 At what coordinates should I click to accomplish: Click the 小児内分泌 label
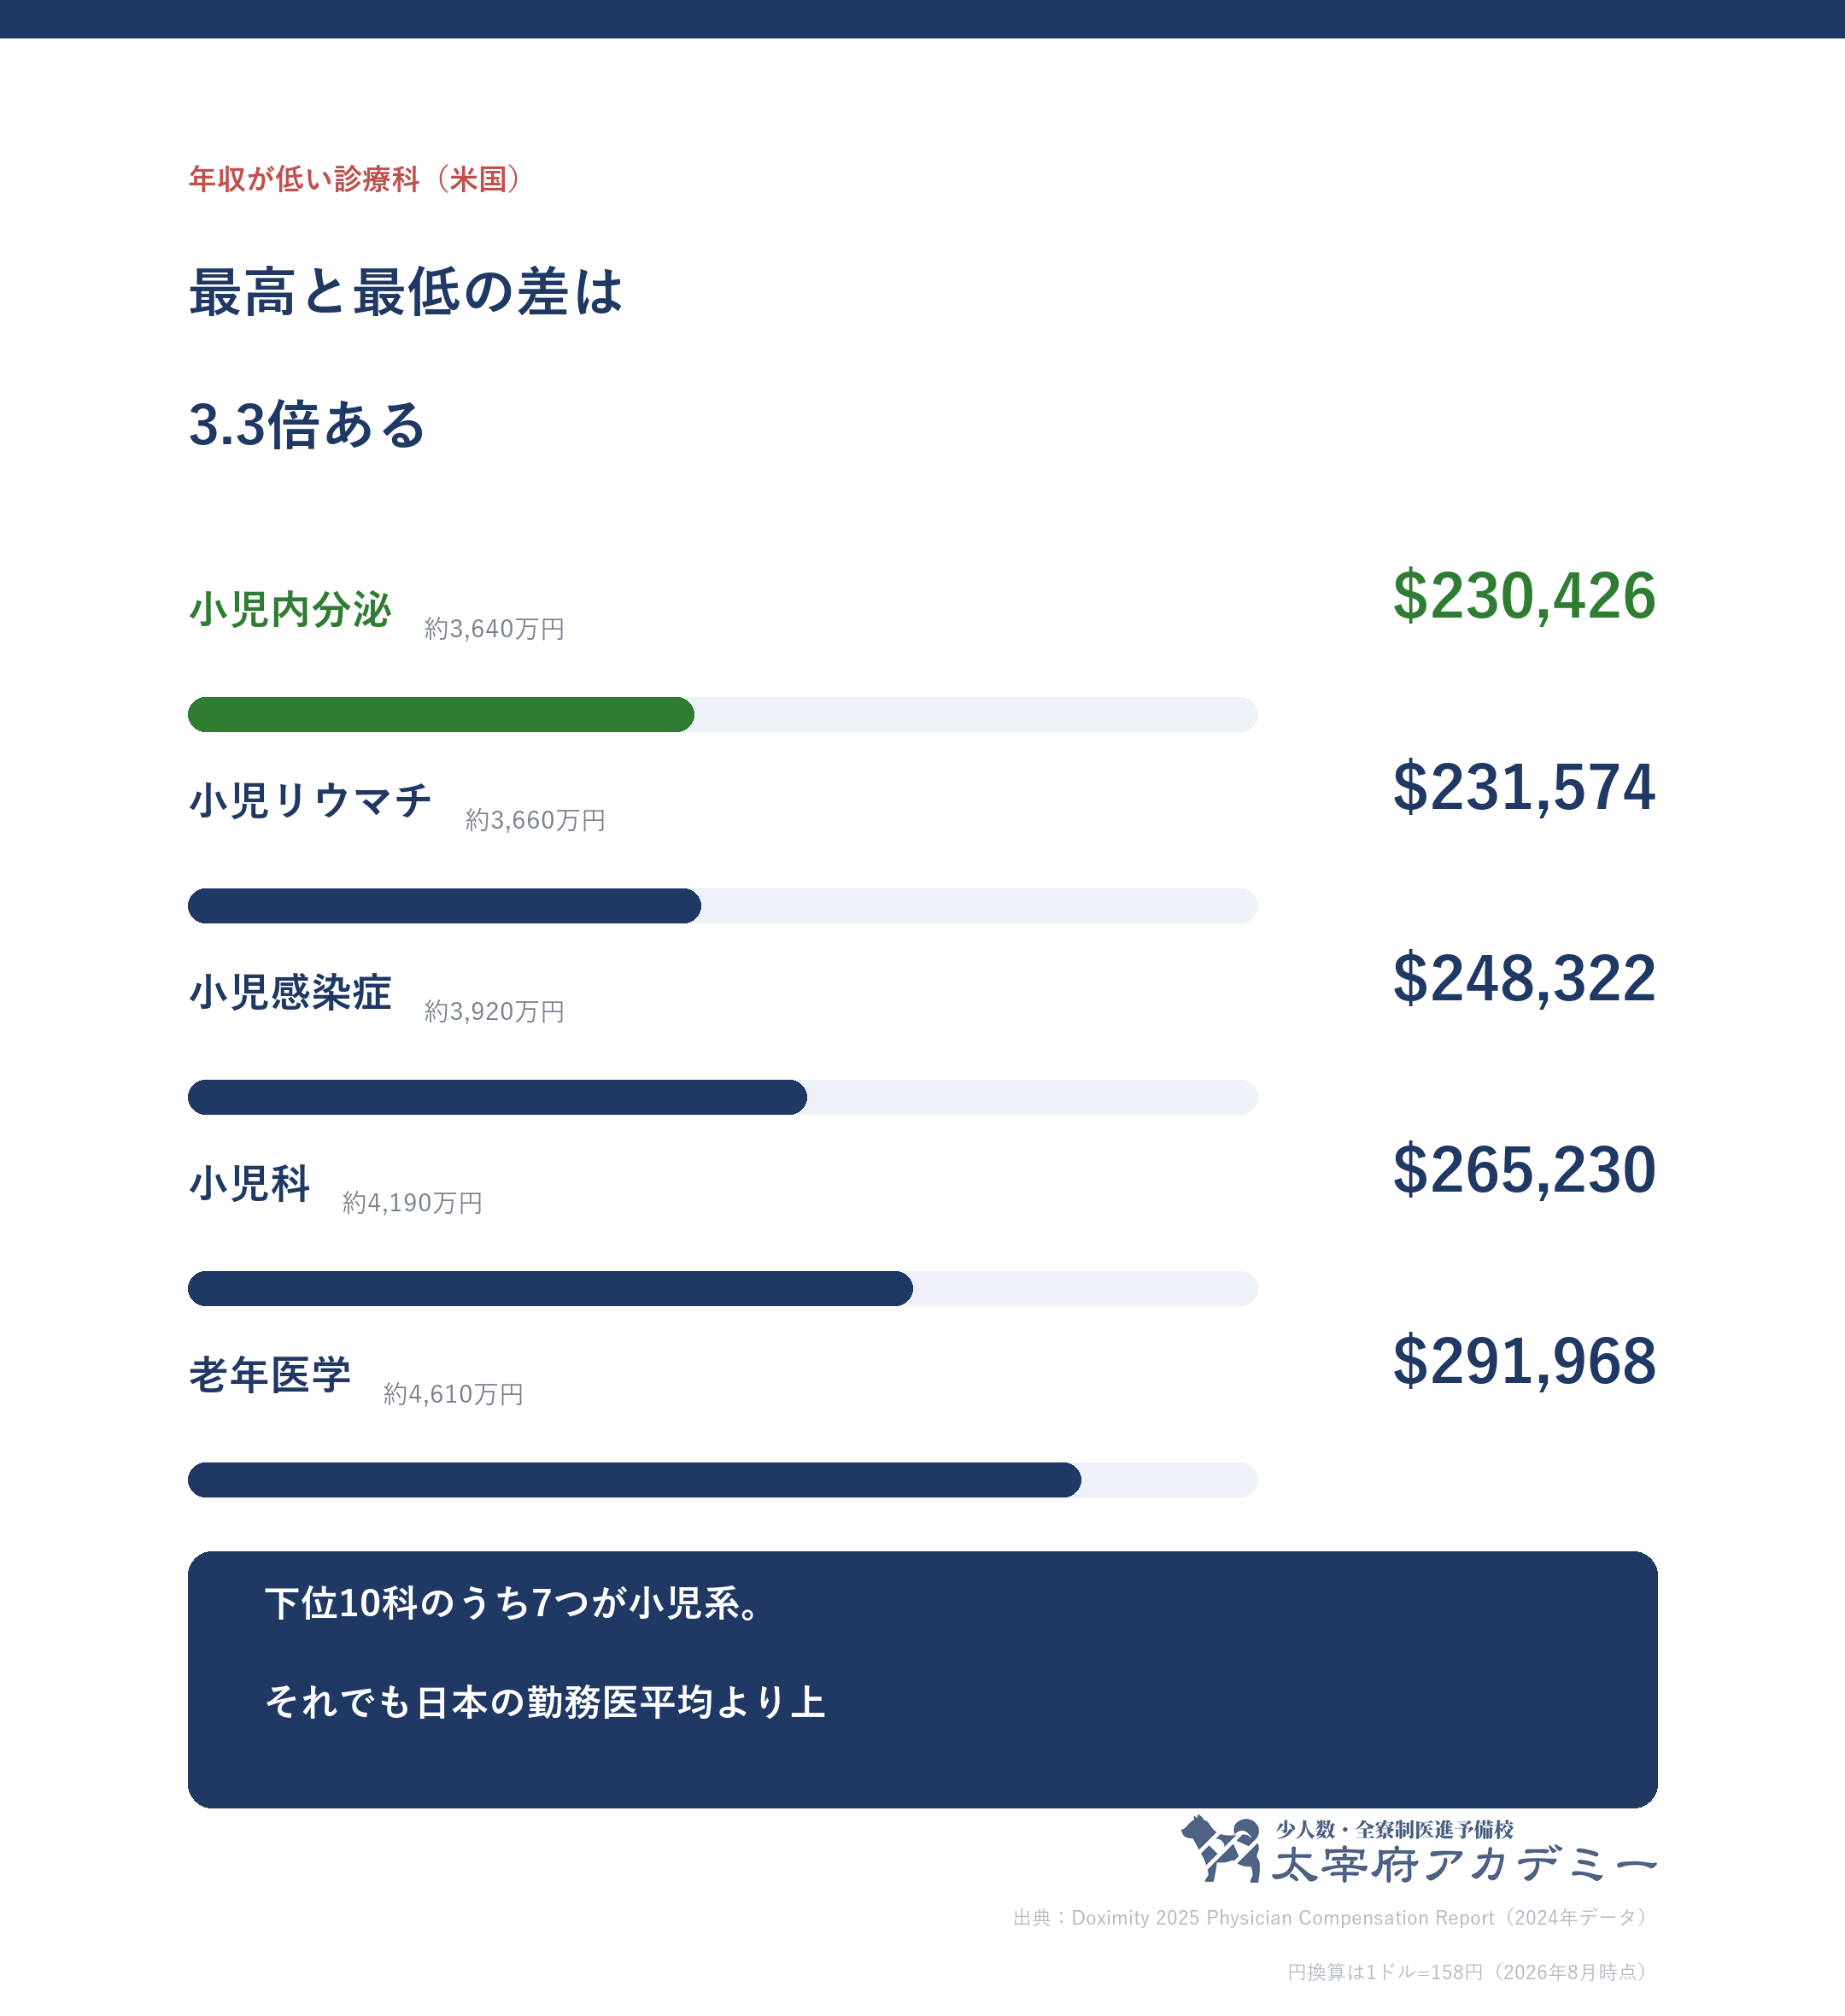290,609
